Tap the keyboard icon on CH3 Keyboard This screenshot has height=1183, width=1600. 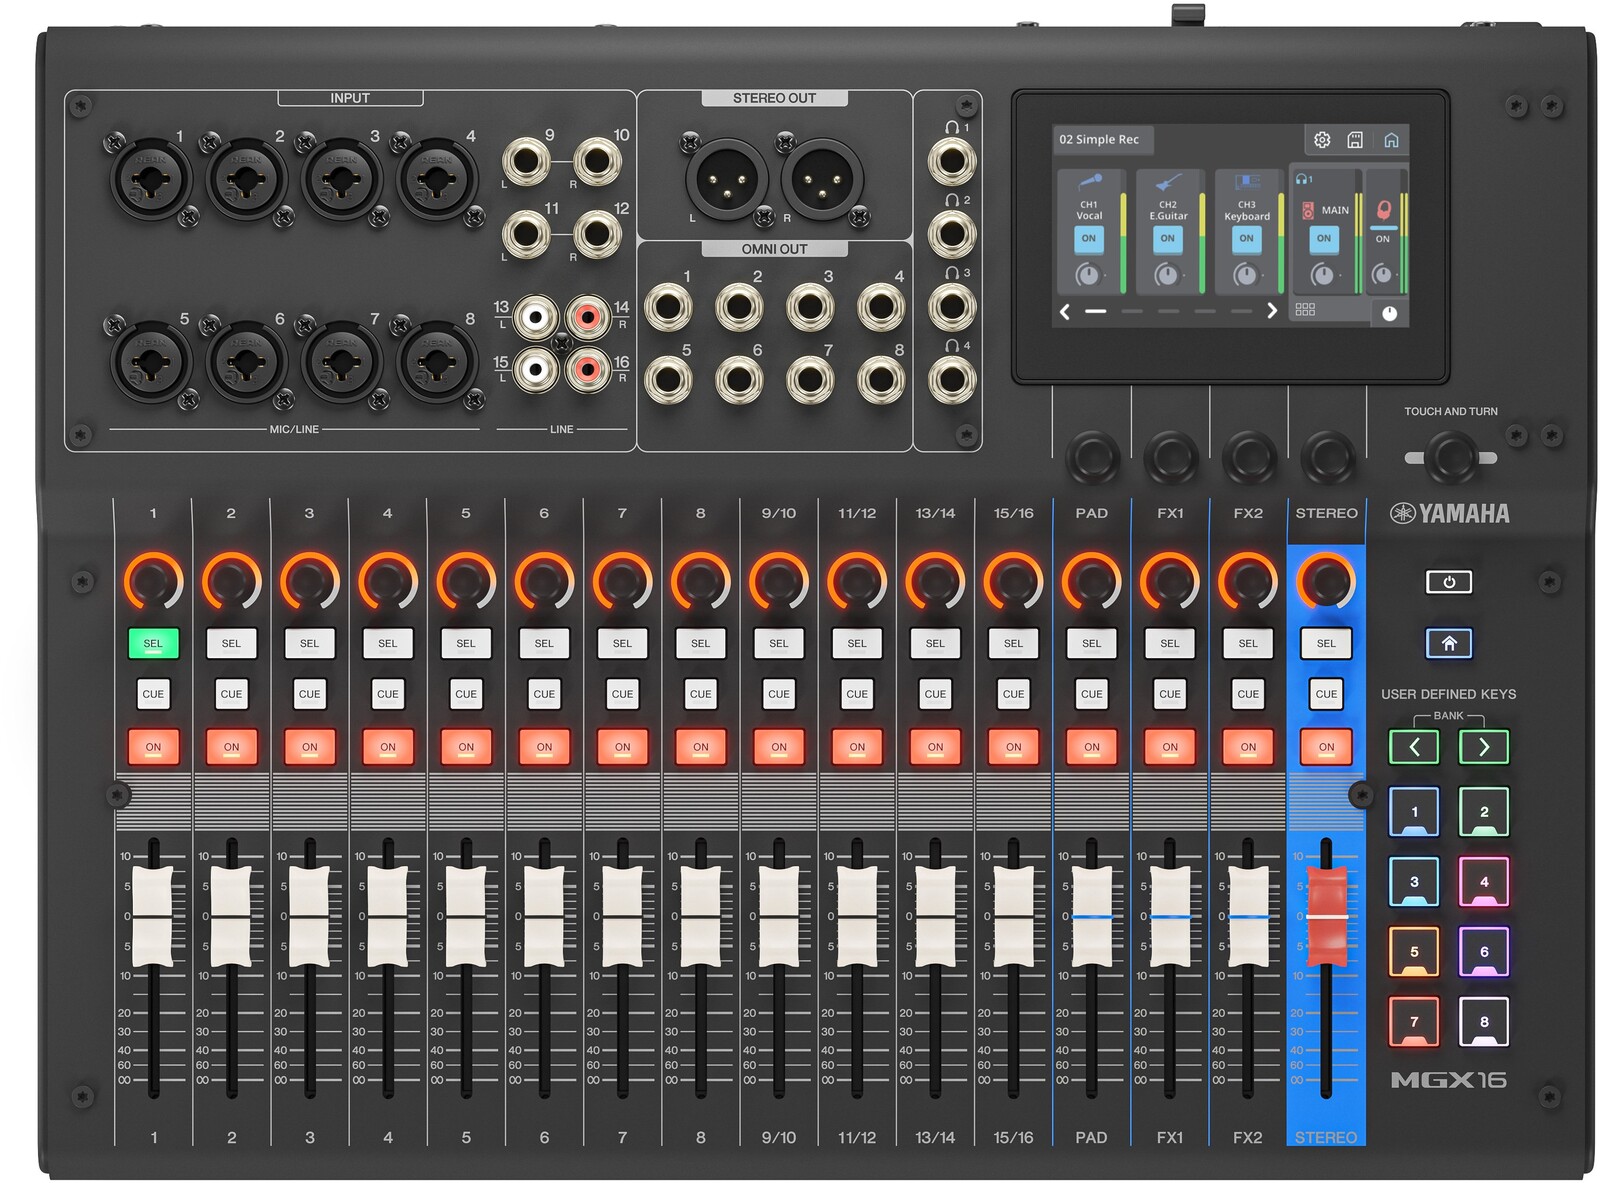[1246, 182]
